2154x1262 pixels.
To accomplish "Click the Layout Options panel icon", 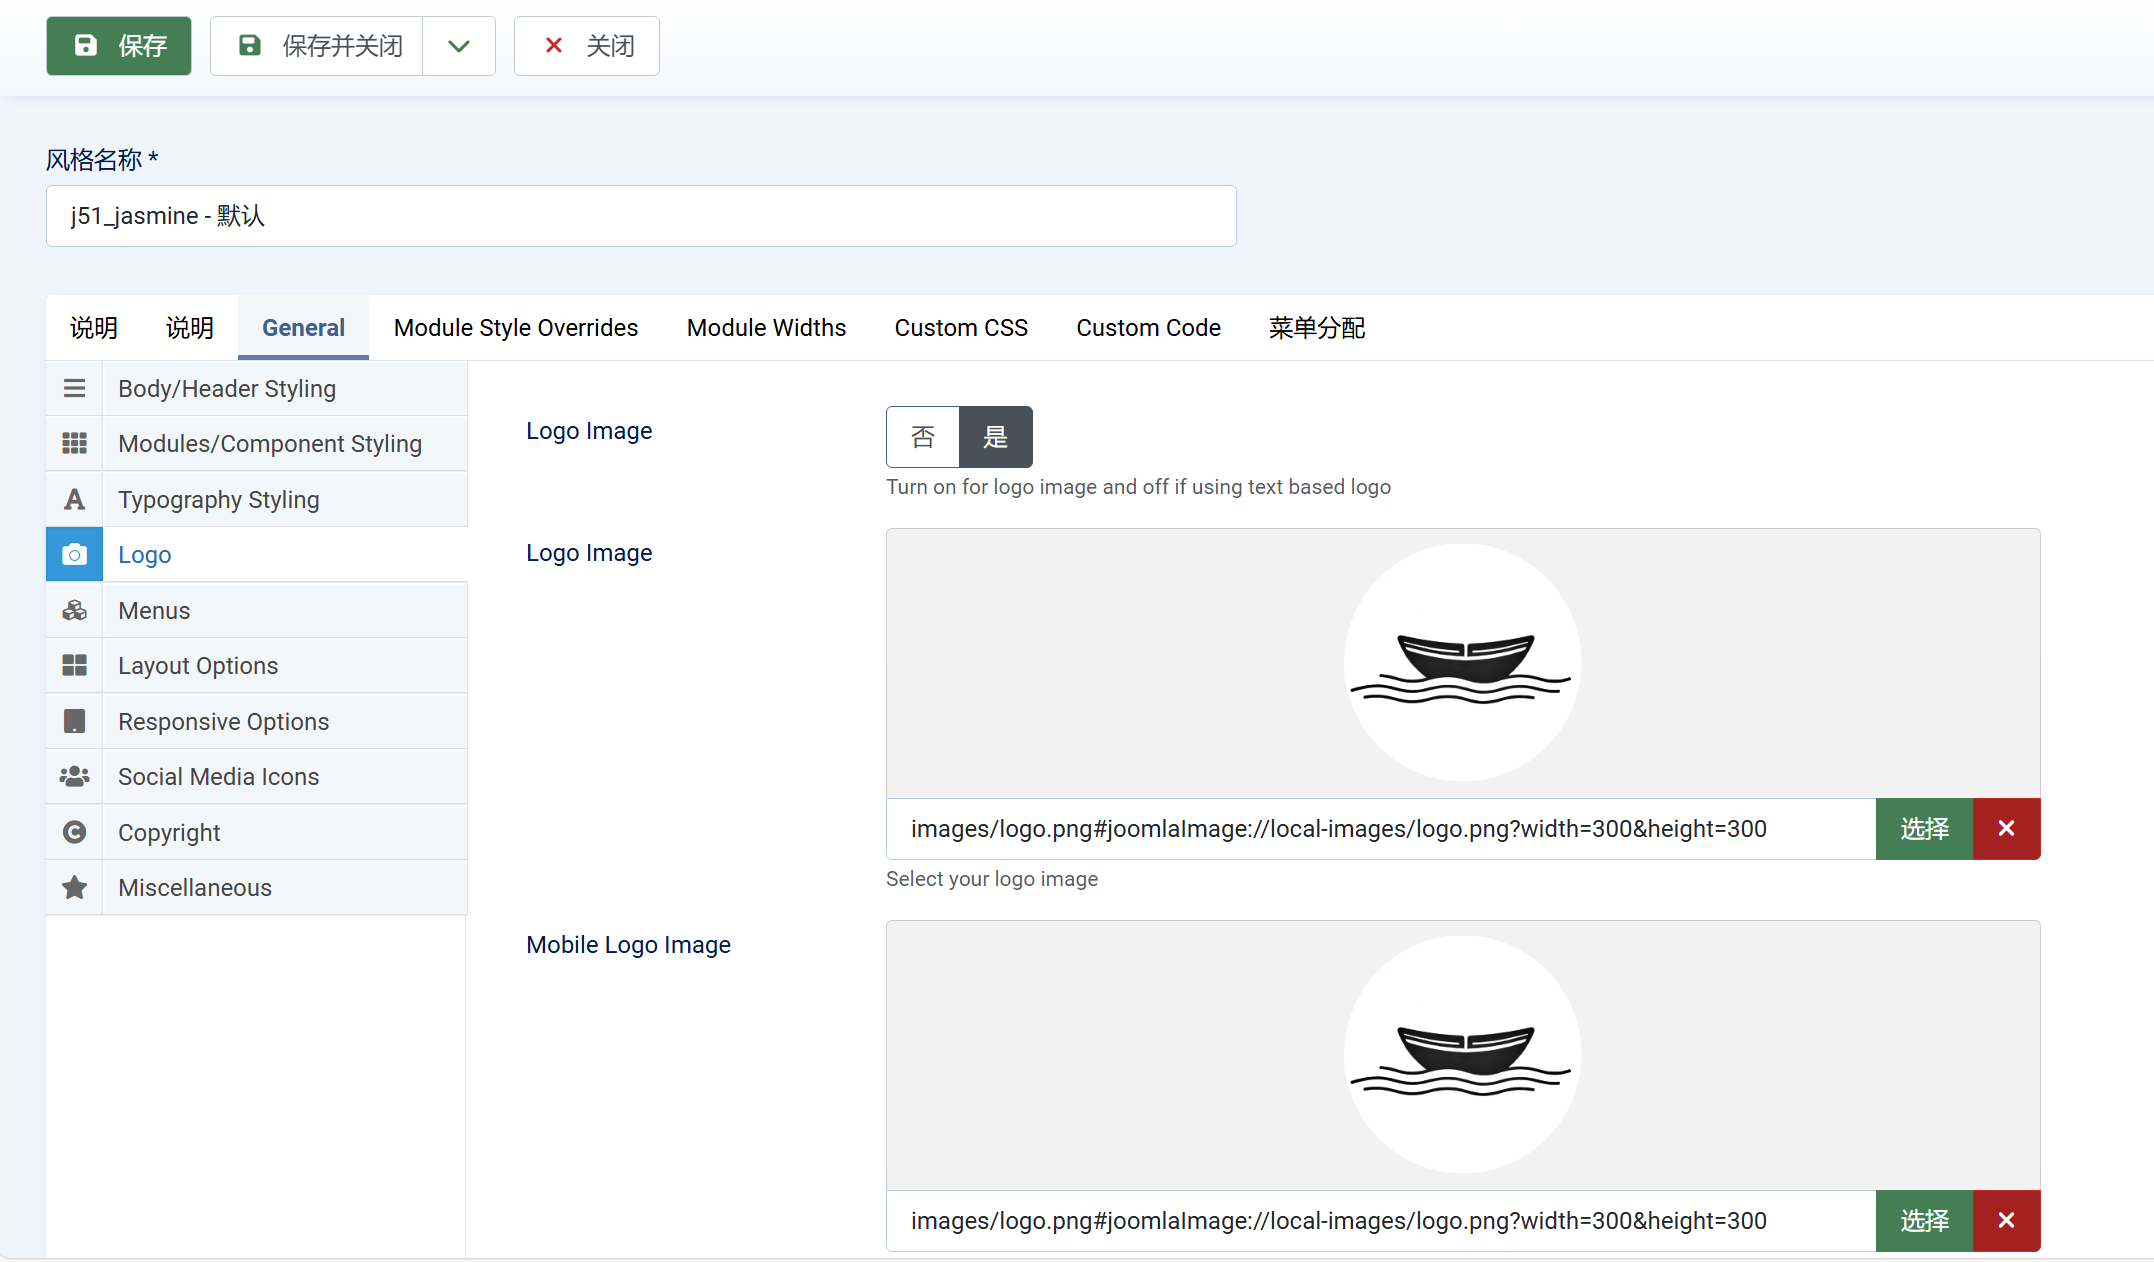I will coord(74,665).
